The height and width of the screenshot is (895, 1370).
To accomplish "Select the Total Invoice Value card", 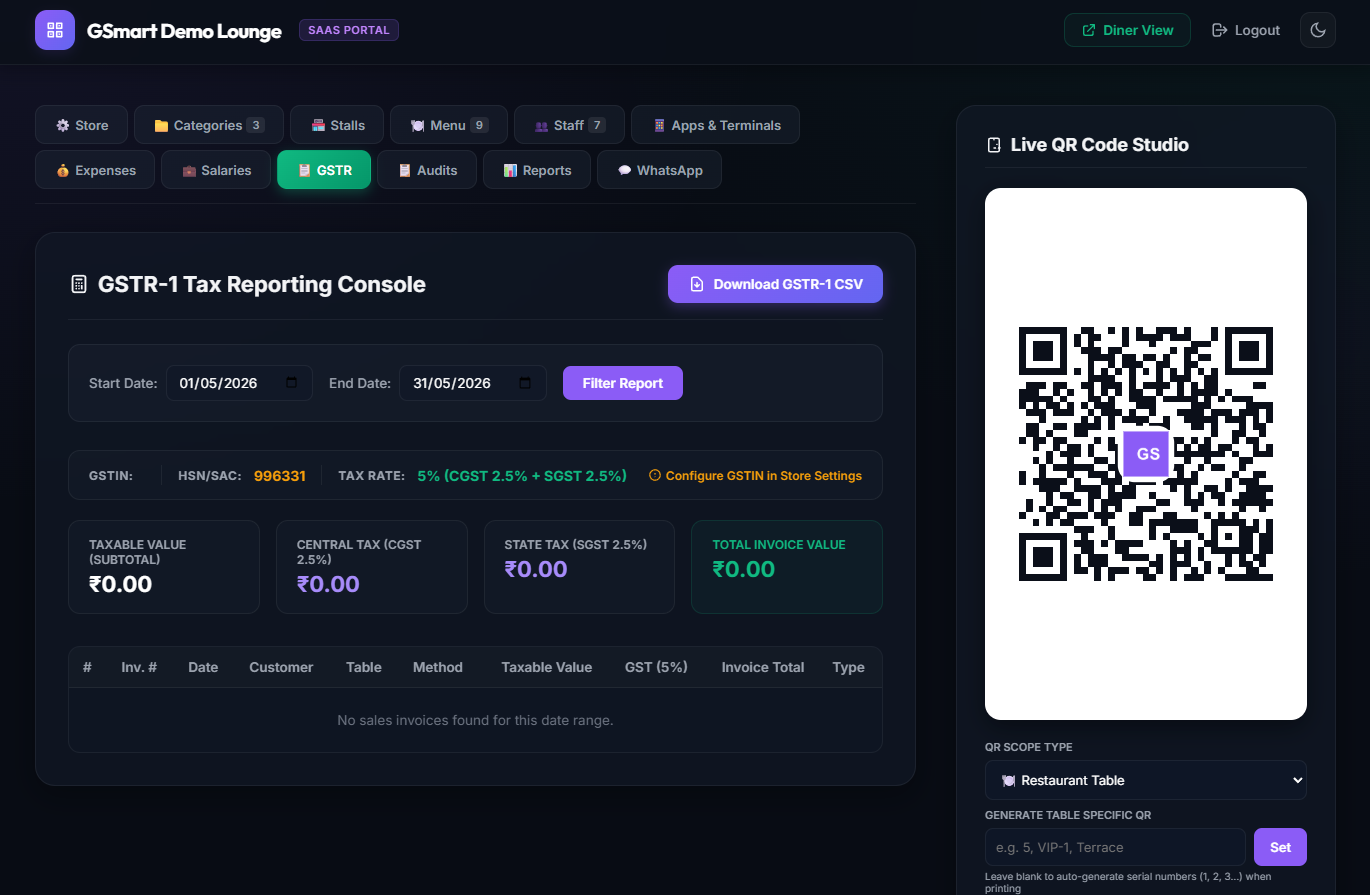I will [787, 567].
